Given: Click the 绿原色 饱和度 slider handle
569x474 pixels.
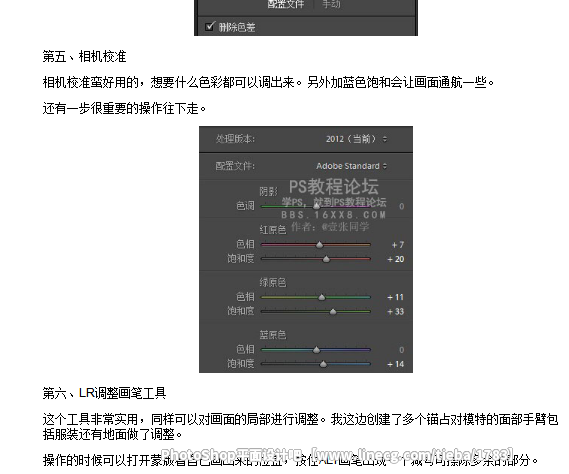Looking at the screenshot, I should 333,311.
